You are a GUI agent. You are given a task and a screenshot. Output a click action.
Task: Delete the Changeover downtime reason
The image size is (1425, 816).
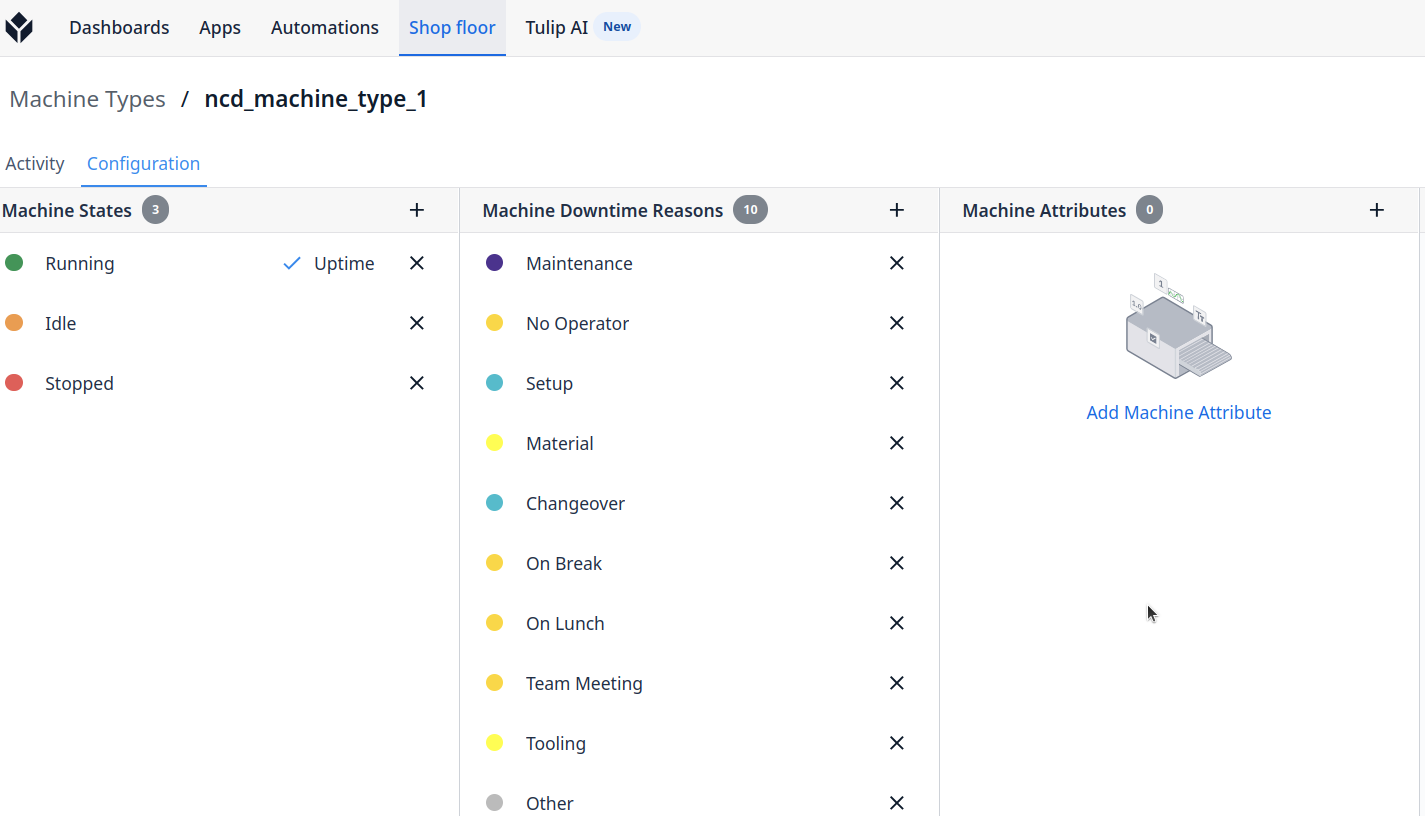[897, 503]
